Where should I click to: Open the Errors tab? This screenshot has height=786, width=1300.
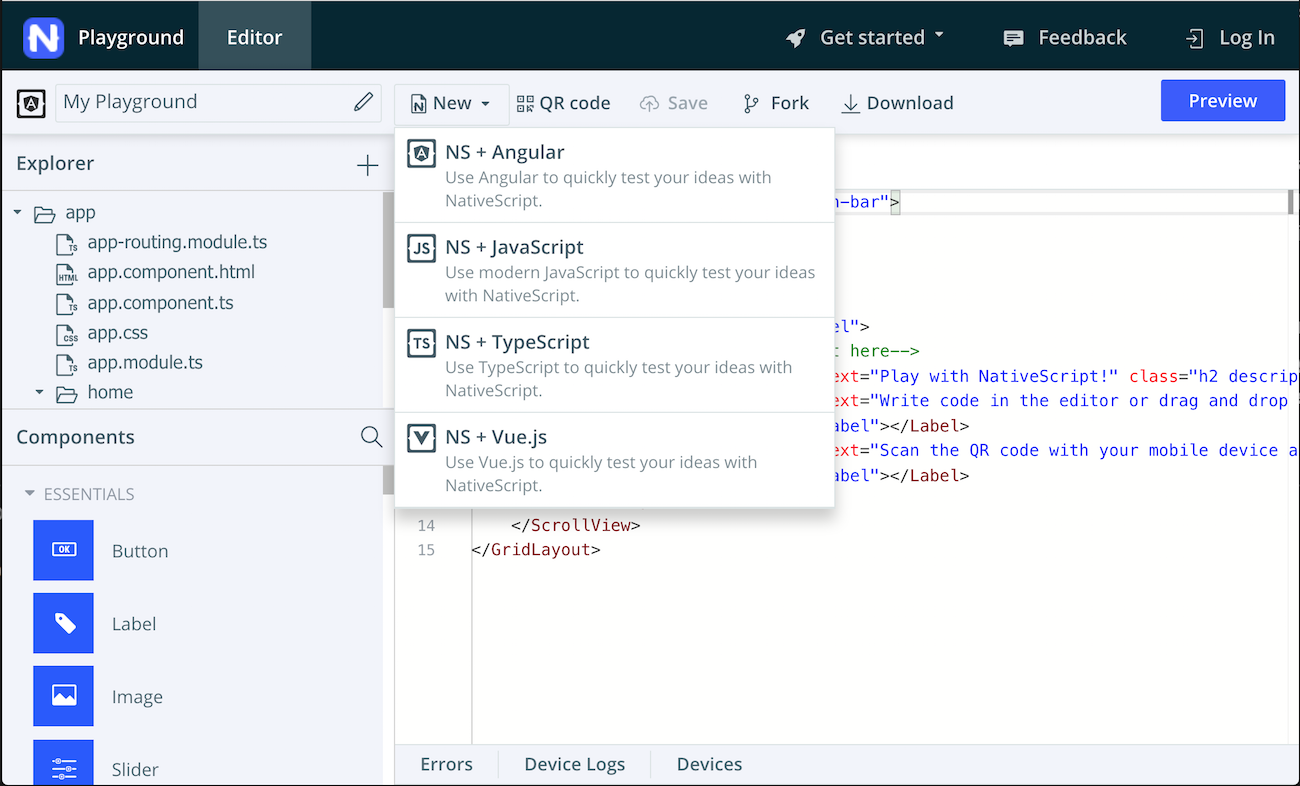446,764
